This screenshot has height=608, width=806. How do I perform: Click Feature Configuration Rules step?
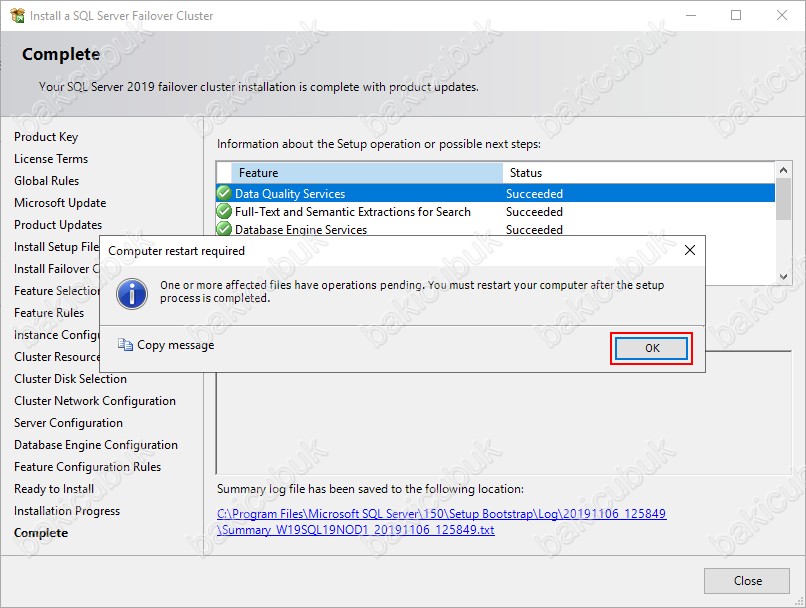87,467
